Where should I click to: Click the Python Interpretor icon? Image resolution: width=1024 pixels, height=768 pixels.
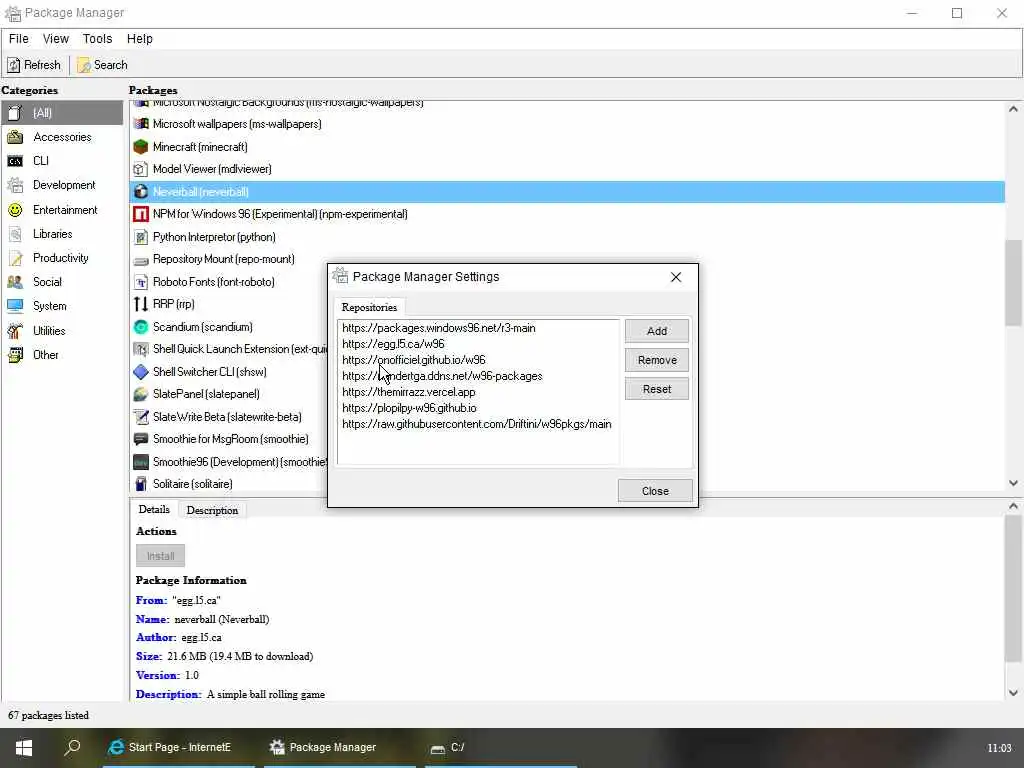tap(140, 237)
